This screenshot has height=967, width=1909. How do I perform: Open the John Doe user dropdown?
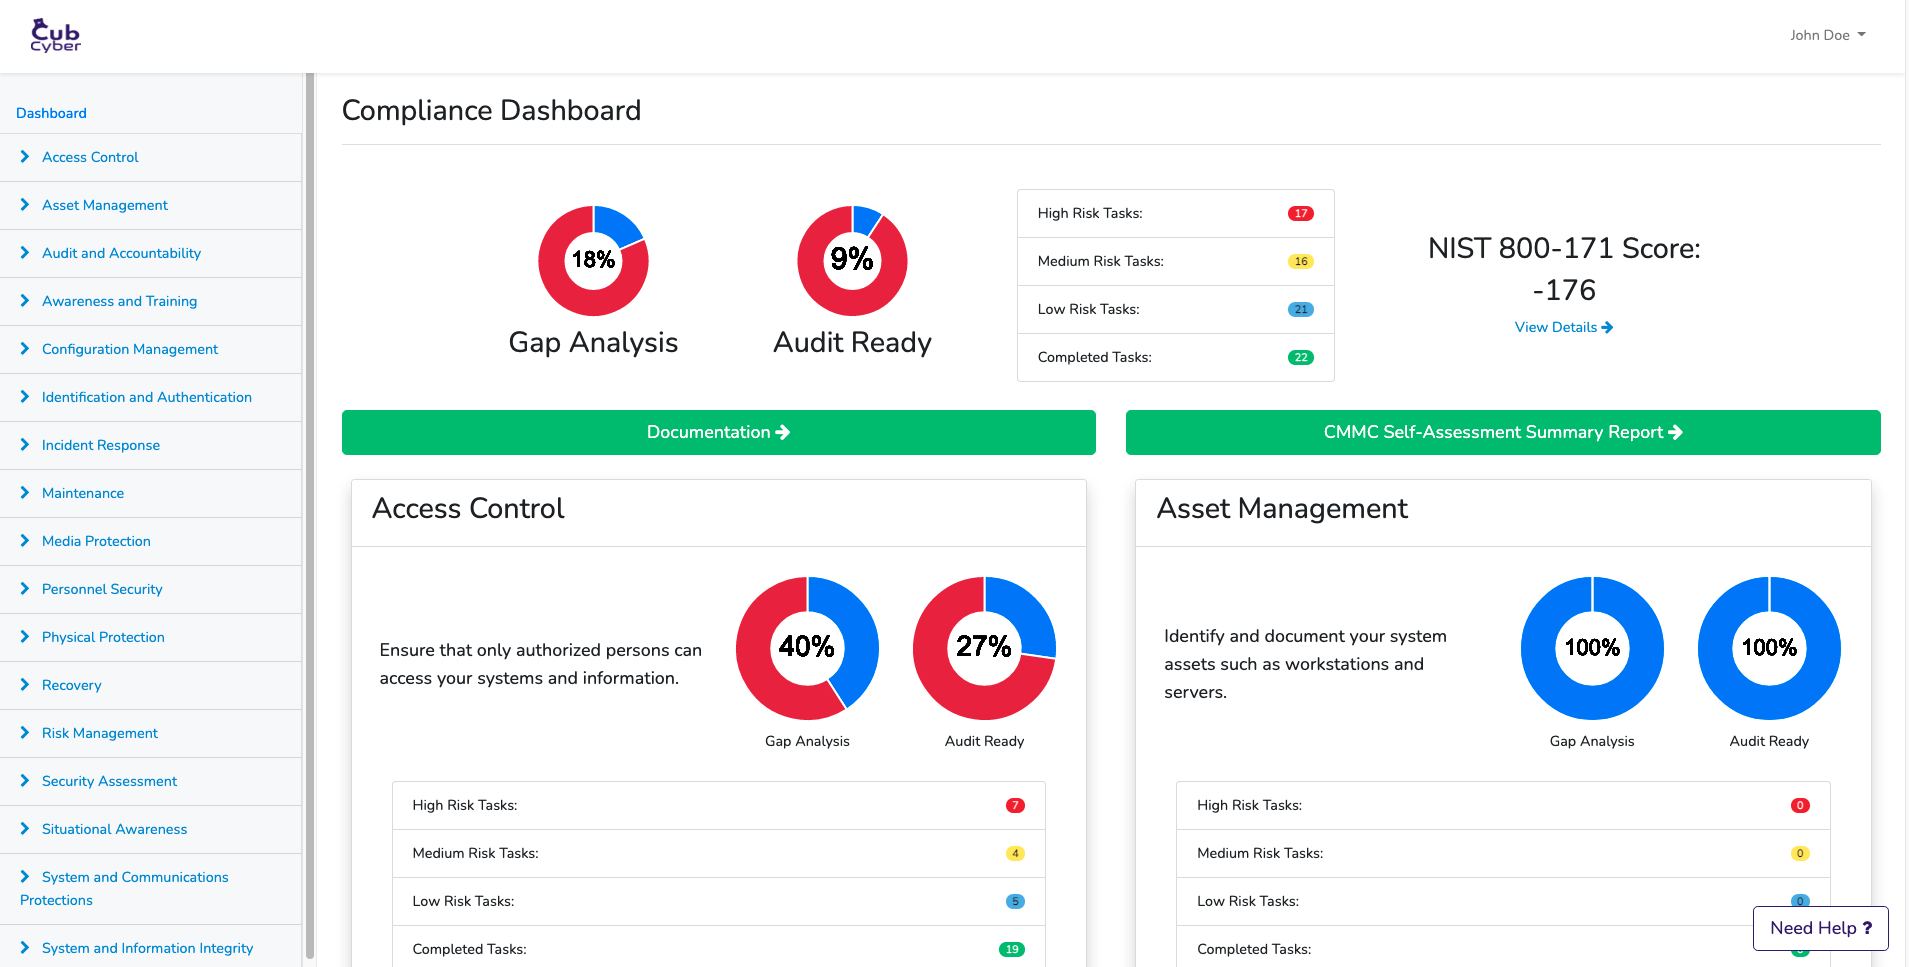[x=1827, y=35]
